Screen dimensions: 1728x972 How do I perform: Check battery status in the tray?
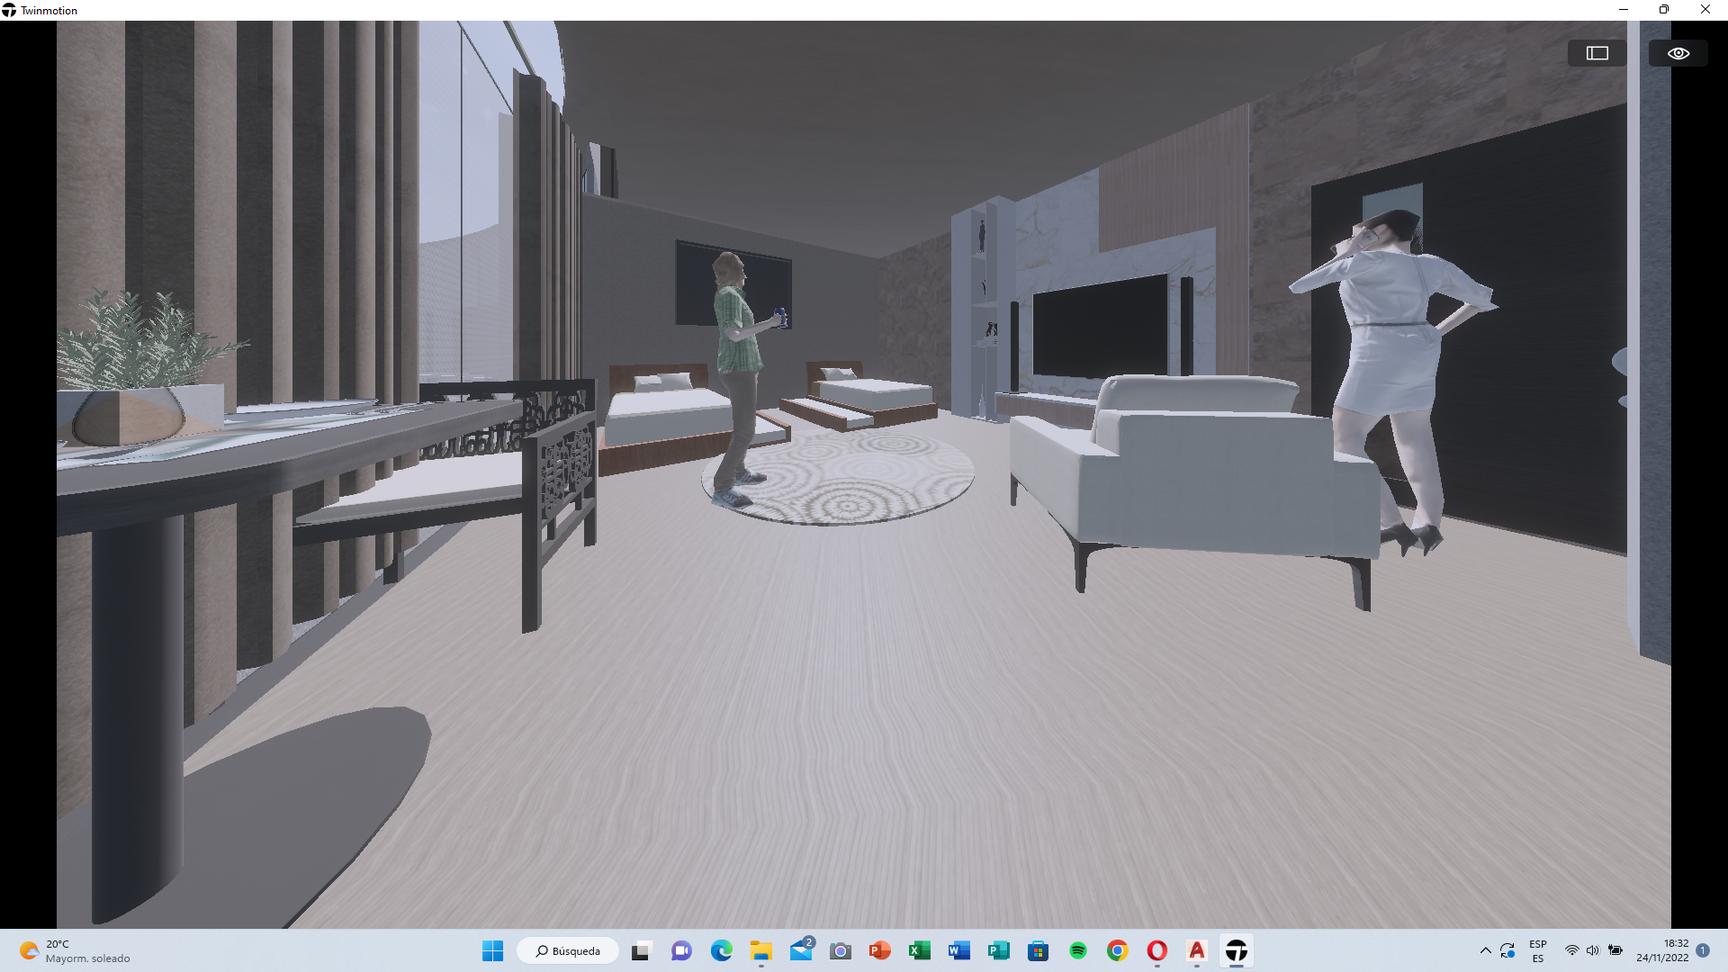tap(1615, 951)
